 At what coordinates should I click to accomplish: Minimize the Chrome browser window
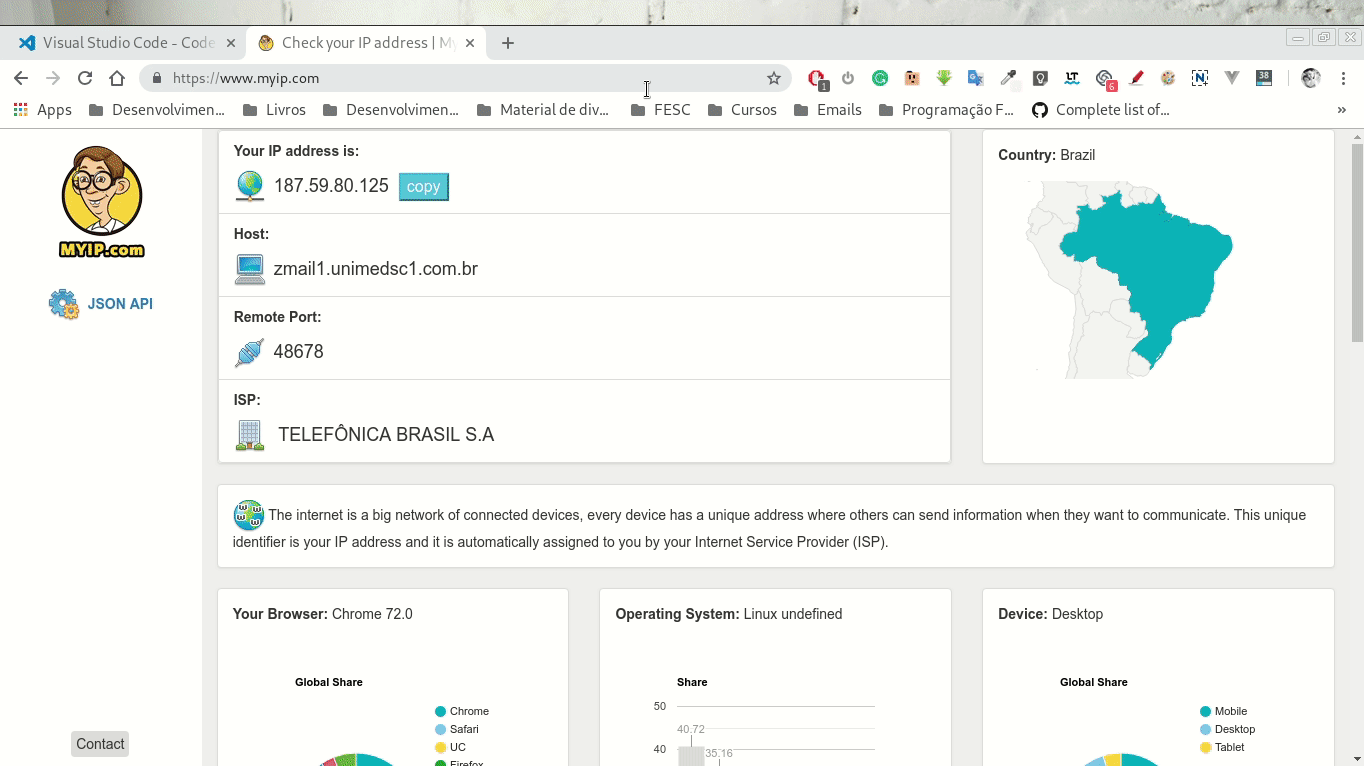1298,38
